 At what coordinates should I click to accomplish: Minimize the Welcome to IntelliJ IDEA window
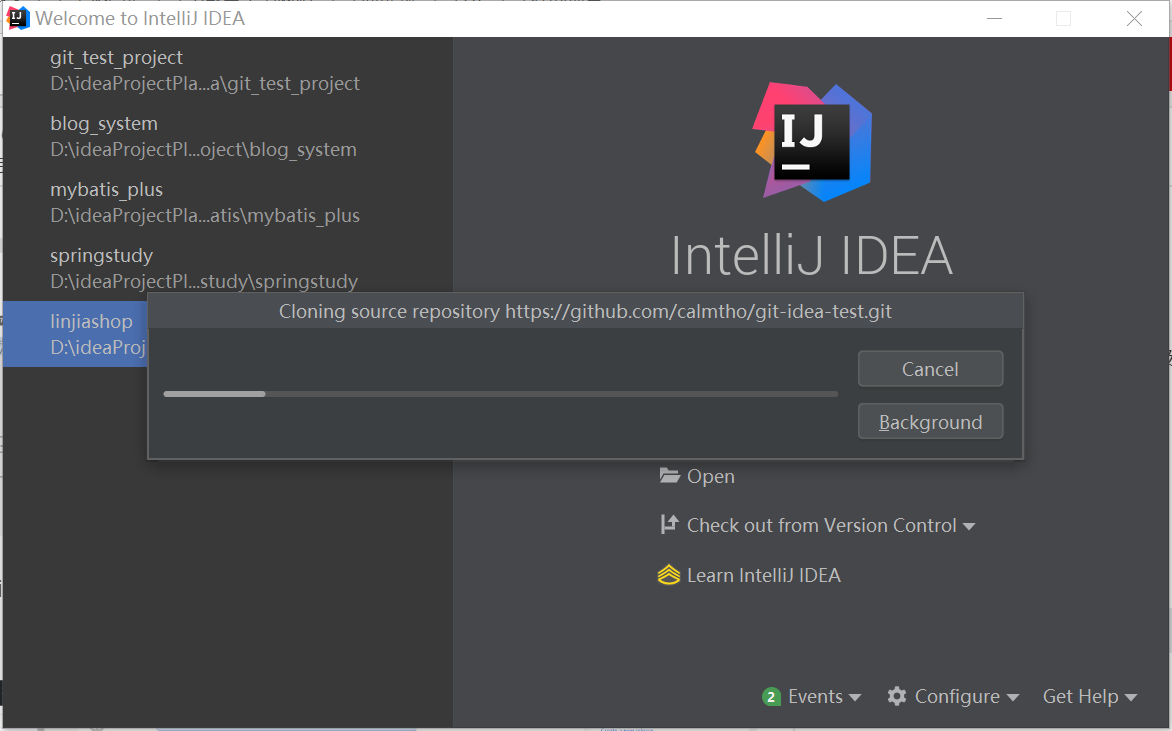point(994,19)
